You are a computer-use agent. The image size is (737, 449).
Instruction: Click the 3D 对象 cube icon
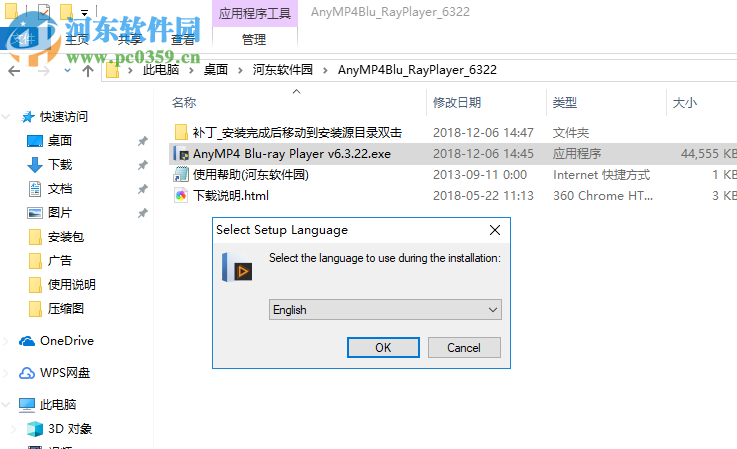(35, 429)
